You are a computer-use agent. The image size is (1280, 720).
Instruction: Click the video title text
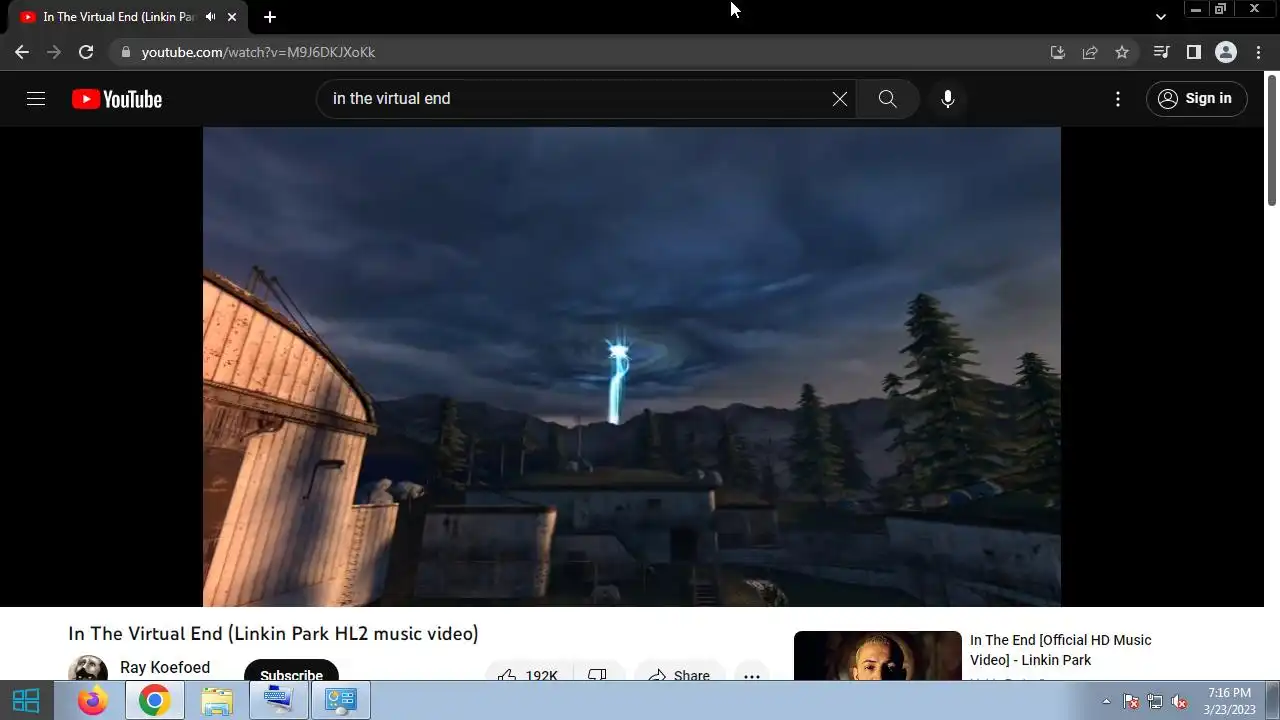pyautogui.click(x=273, y=633)
